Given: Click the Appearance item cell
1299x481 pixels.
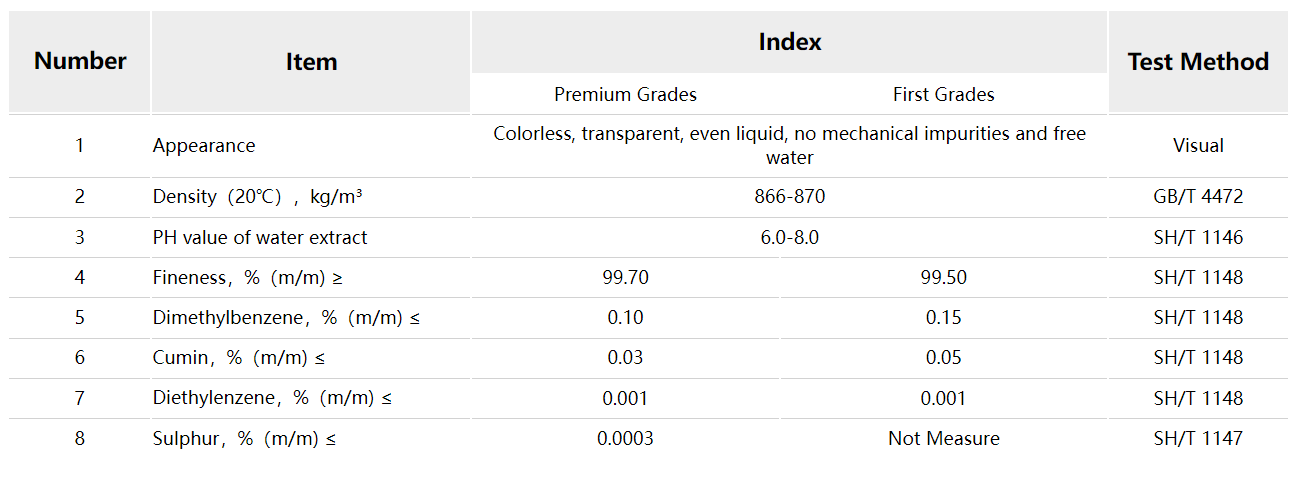Looking at the screenshot, I should click(x=204, y=146).
